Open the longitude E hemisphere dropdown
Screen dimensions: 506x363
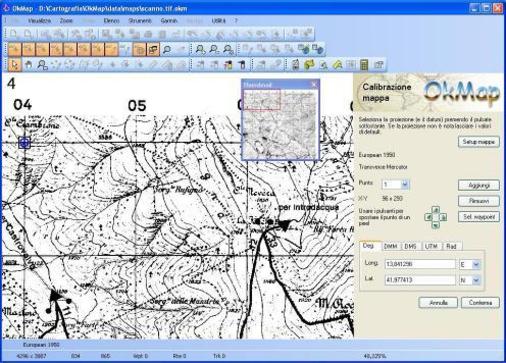pos(476,264)
